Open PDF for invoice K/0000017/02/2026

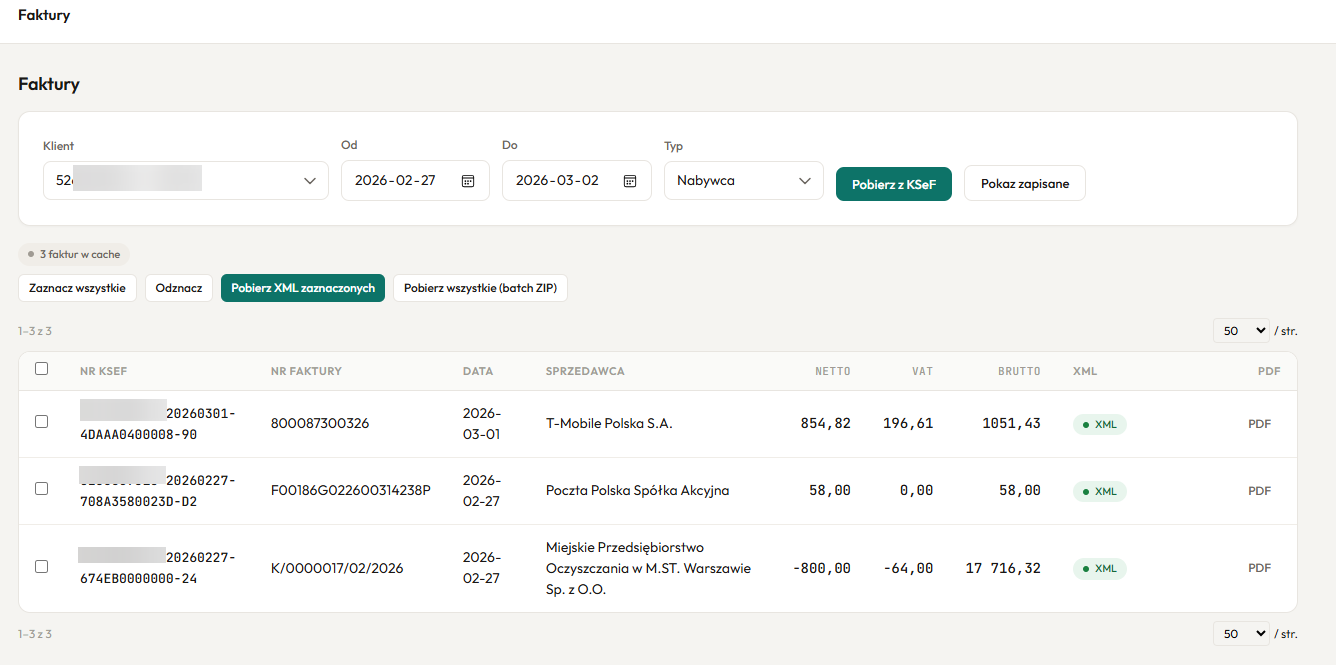coord(1259,568)
